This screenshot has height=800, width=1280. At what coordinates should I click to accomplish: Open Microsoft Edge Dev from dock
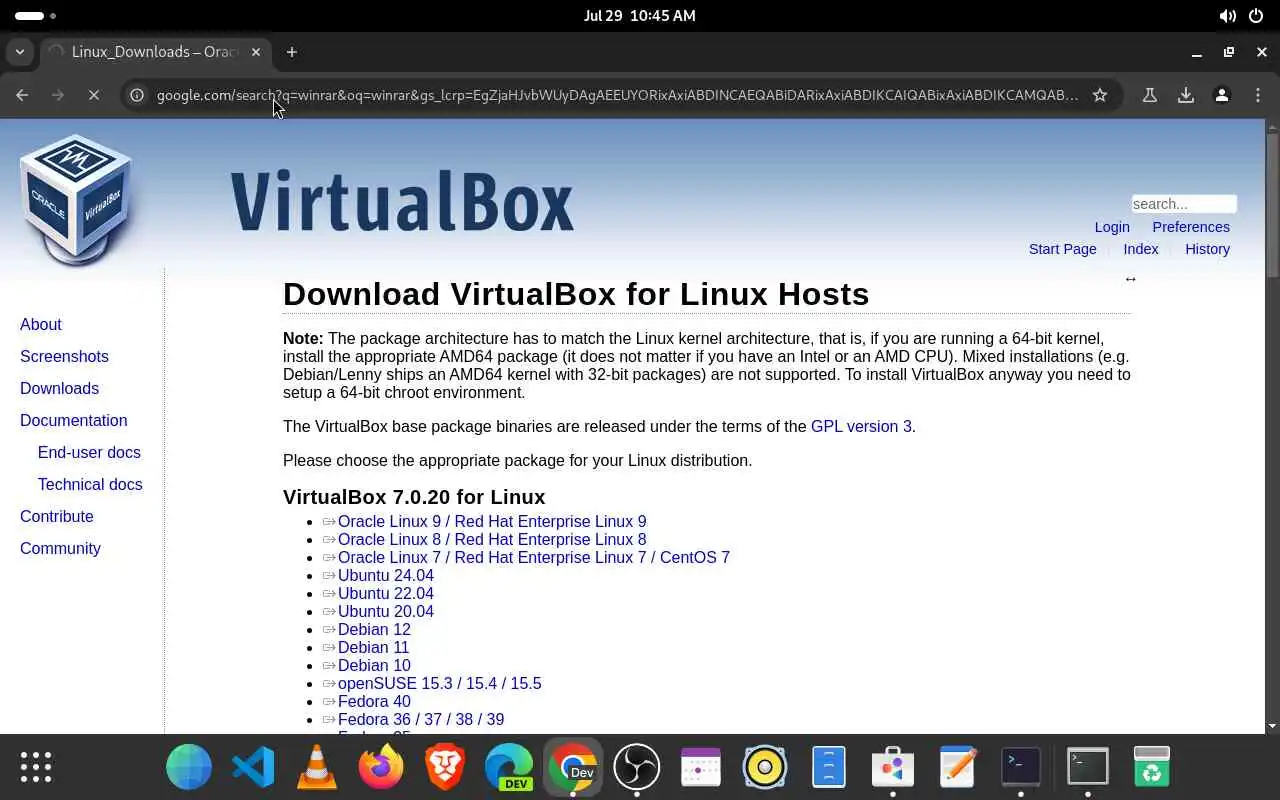click(509, 768)
